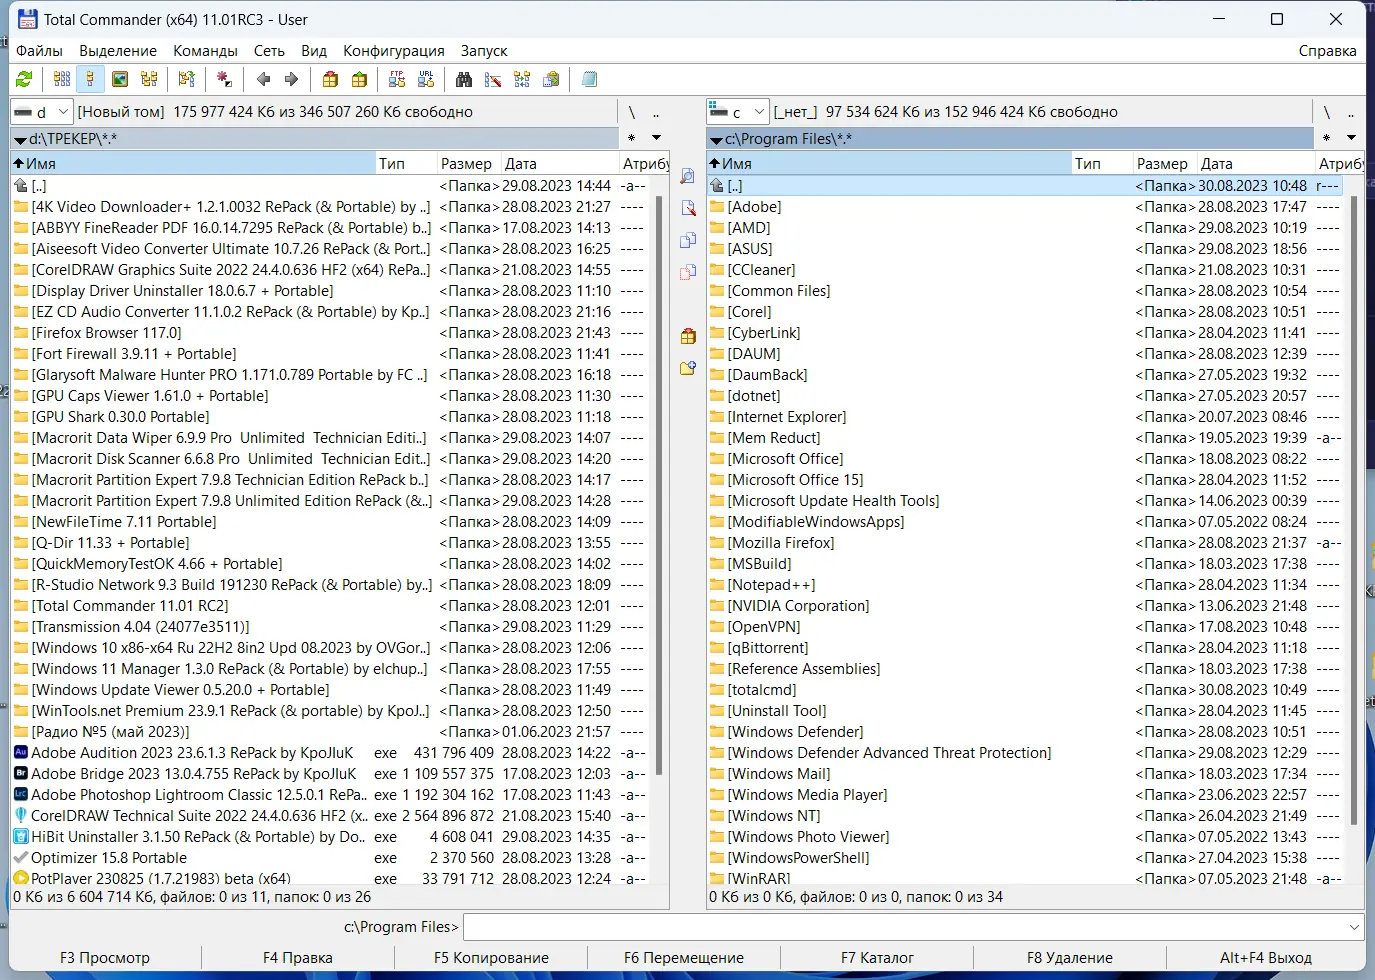The width and height of the screenshot is (1375, 980).
Task: Click the pack icon in middle bar
Action: 688,336
